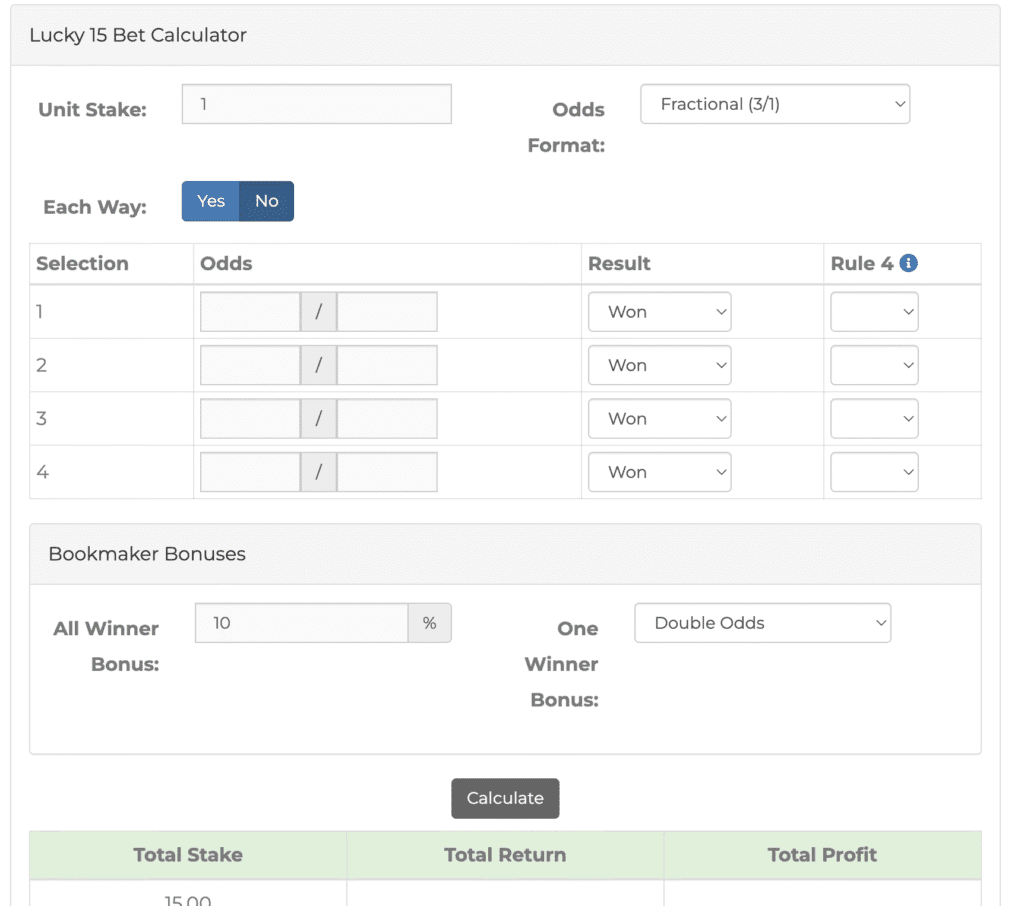
Task: Click the All Winner Bonus percentage field
Action: coord(301,623)
